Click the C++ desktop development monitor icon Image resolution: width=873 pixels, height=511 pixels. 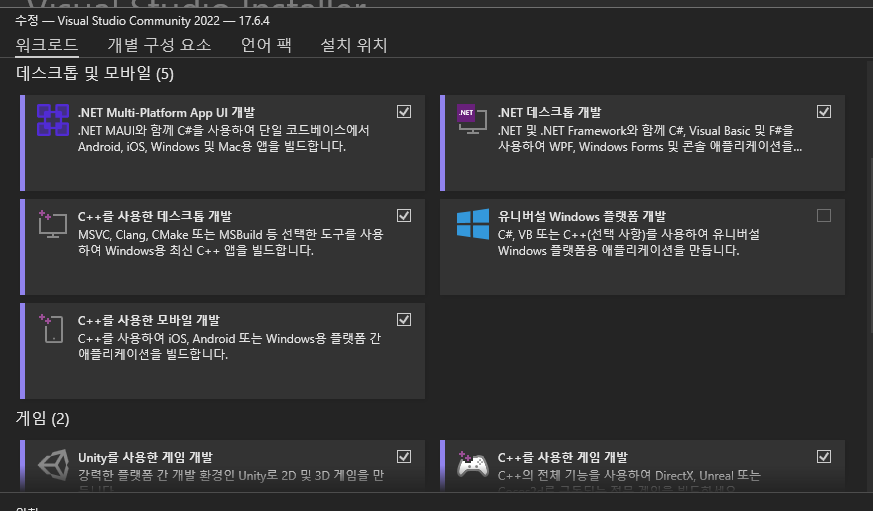[53, 224]
